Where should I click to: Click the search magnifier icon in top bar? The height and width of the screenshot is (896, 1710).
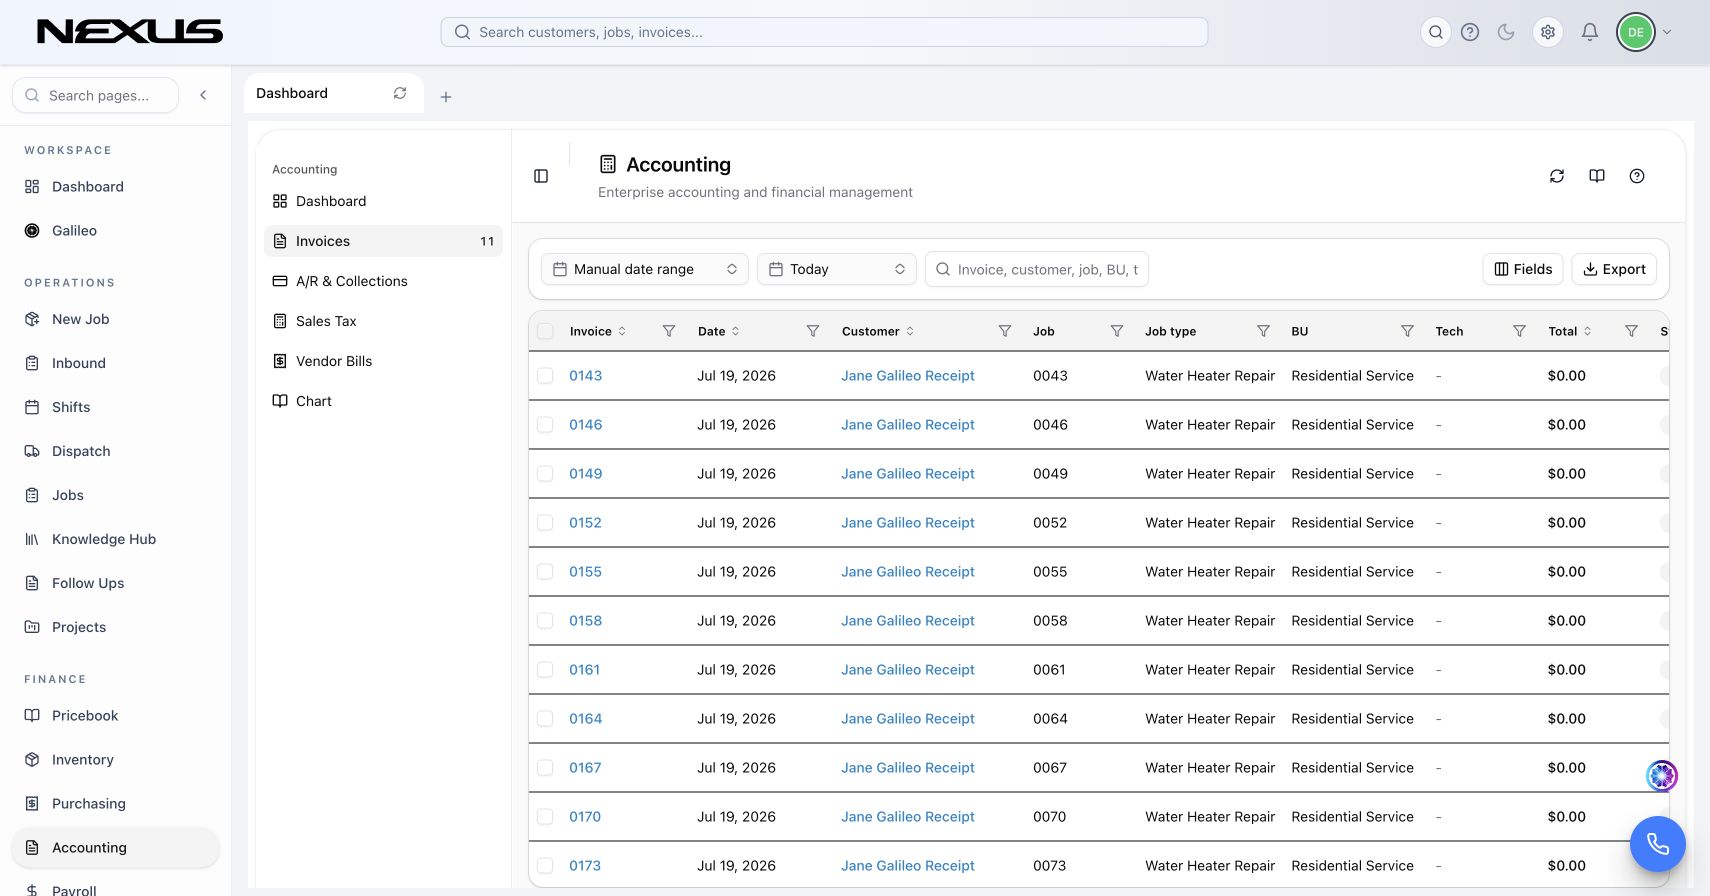[x=1436, y=32]
